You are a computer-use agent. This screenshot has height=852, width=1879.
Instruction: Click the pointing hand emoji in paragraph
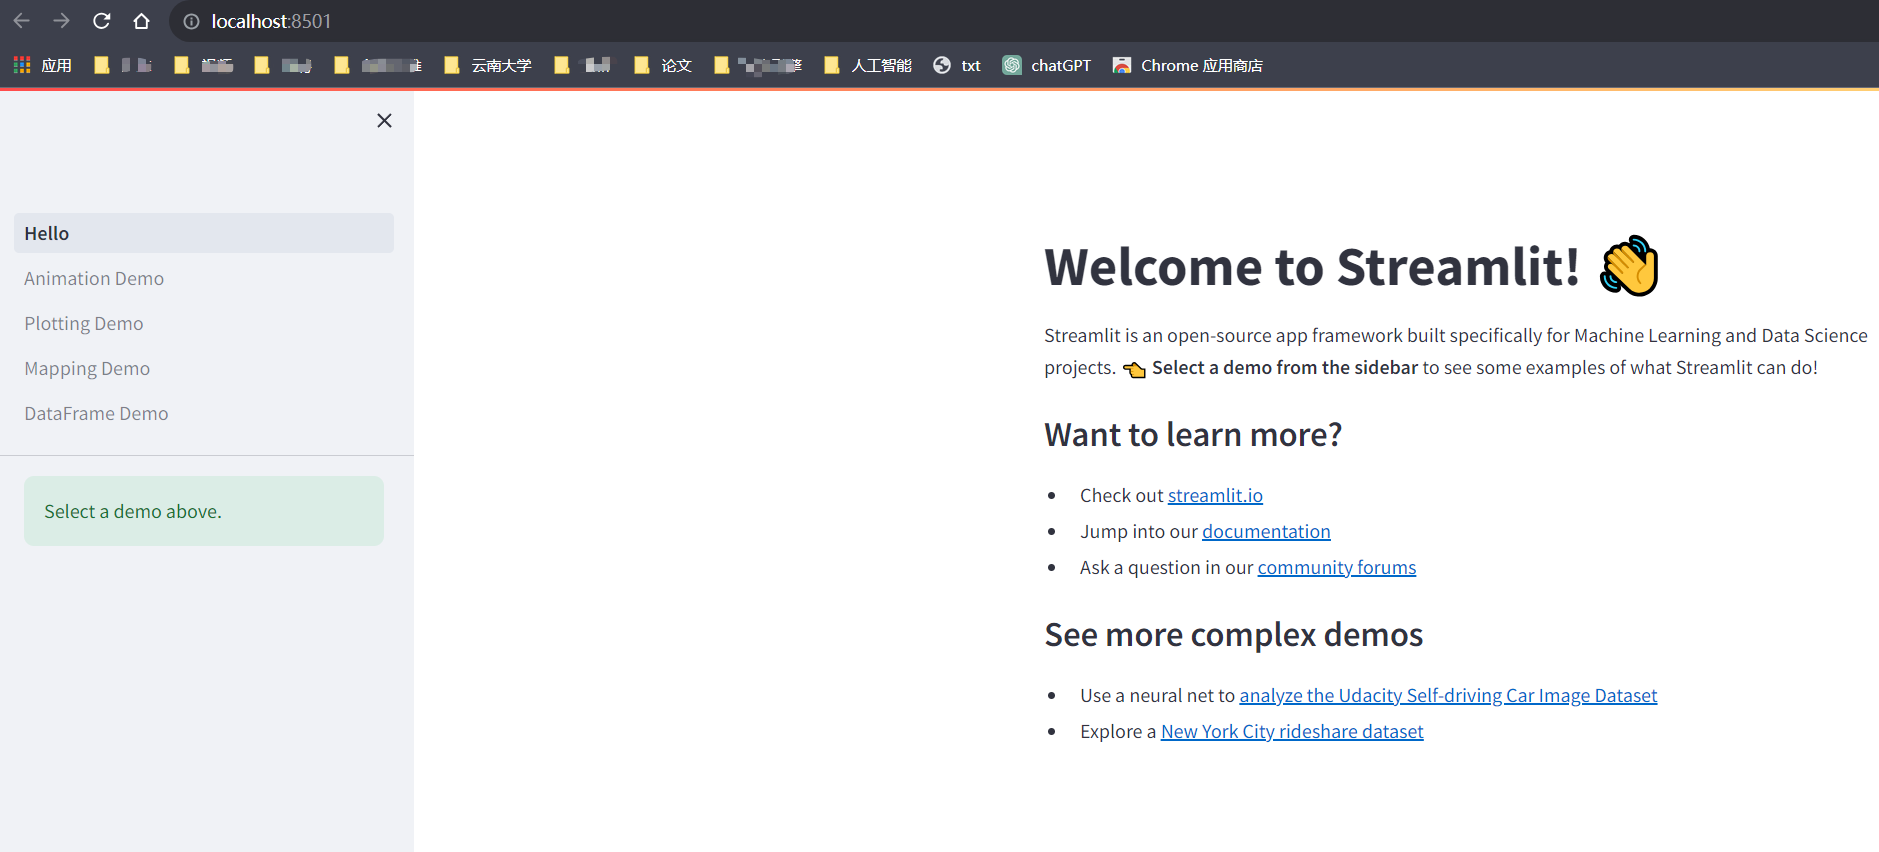pos(1134,369)
